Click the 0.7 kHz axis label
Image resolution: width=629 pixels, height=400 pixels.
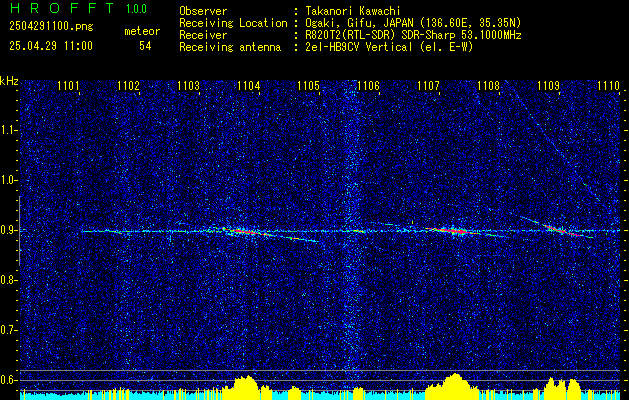click(8, 331)
